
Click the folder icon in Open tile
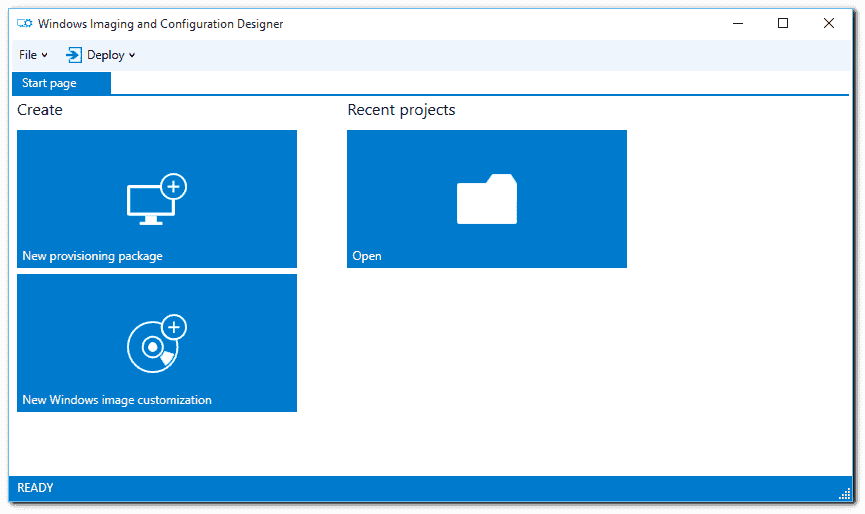point(487,199)
